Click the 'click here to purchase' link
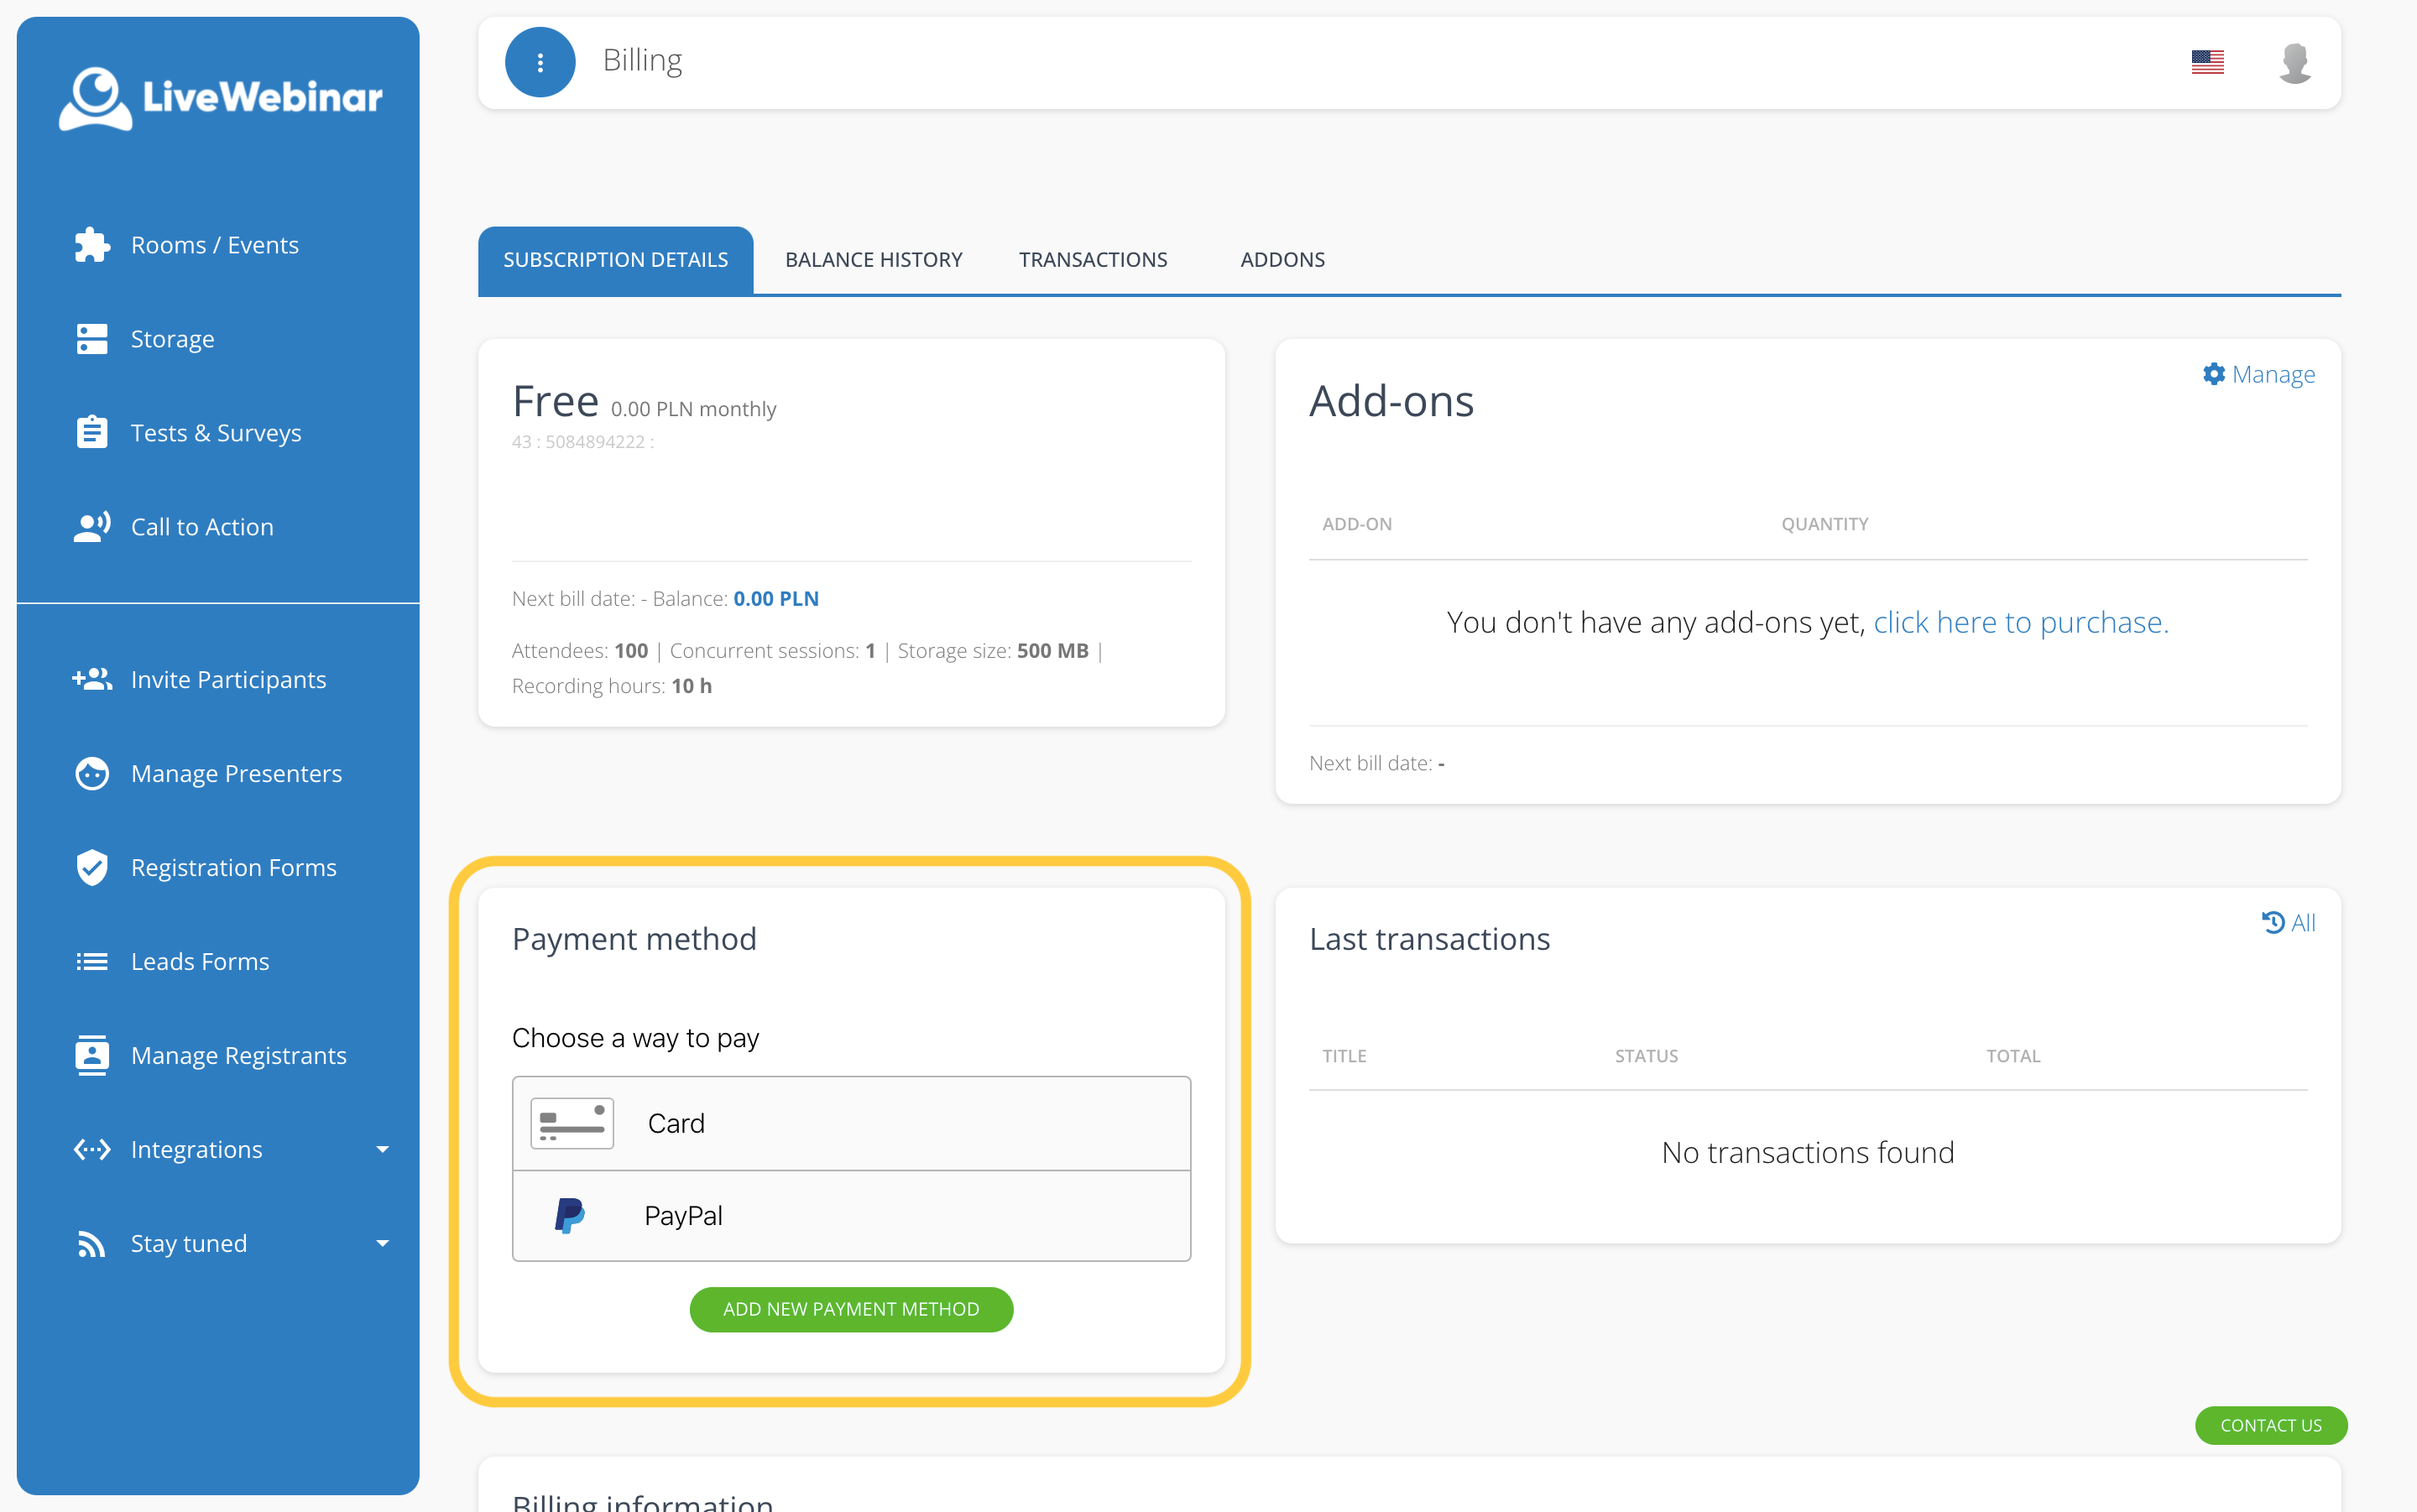Viewport: 2417px width, 1512px height. pyautogui.click(x=2020, y=622)
